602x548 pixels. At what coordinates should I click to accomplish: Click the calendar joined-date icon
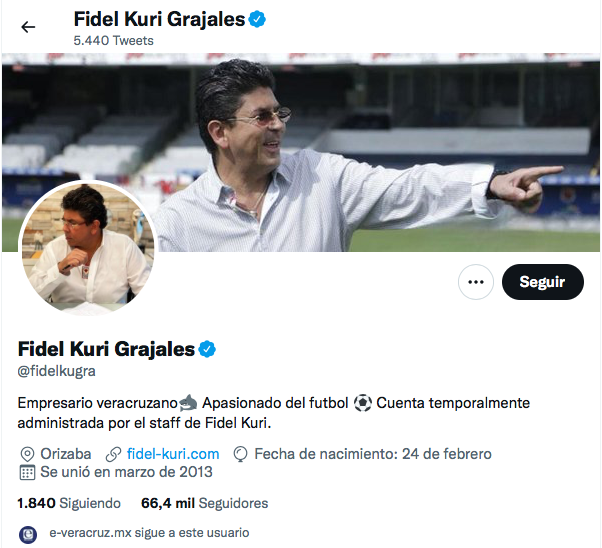click(27, 472)
